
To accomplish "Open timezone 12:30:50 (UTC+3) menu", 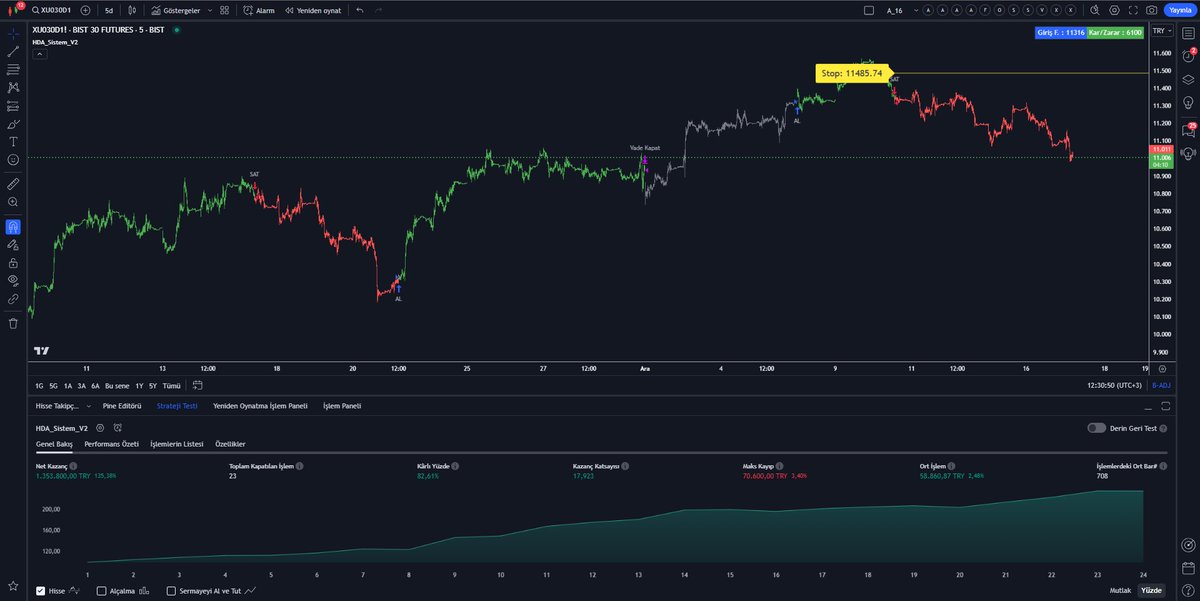I will [x=1115, y=385].
